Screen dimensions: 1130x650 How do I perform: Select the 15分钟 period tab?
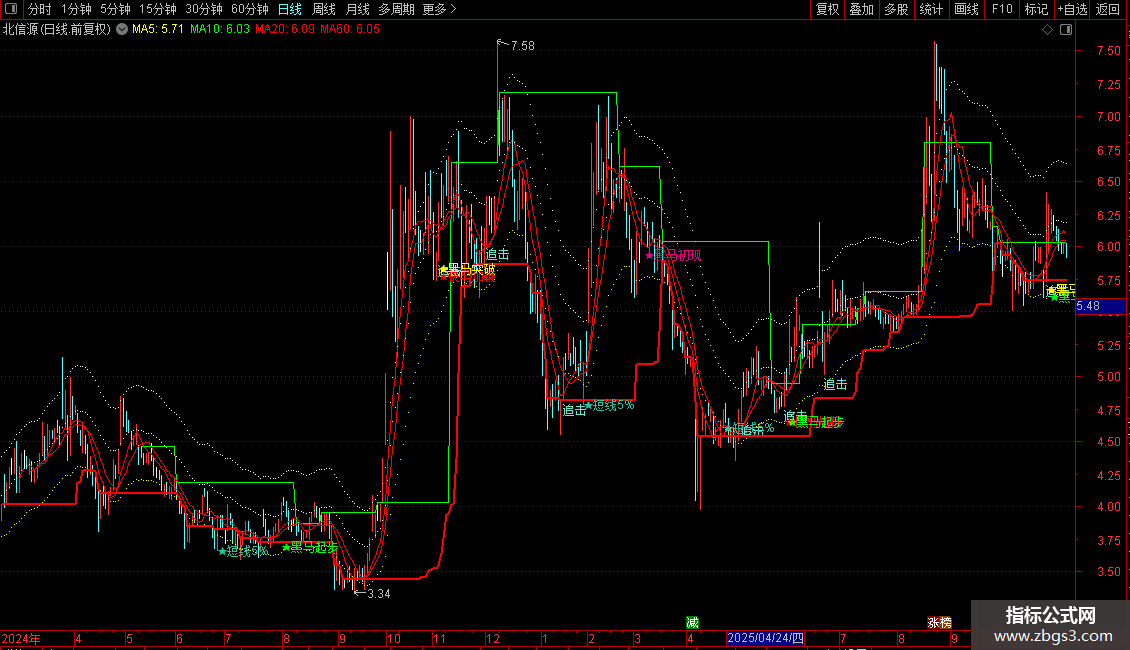157,9
